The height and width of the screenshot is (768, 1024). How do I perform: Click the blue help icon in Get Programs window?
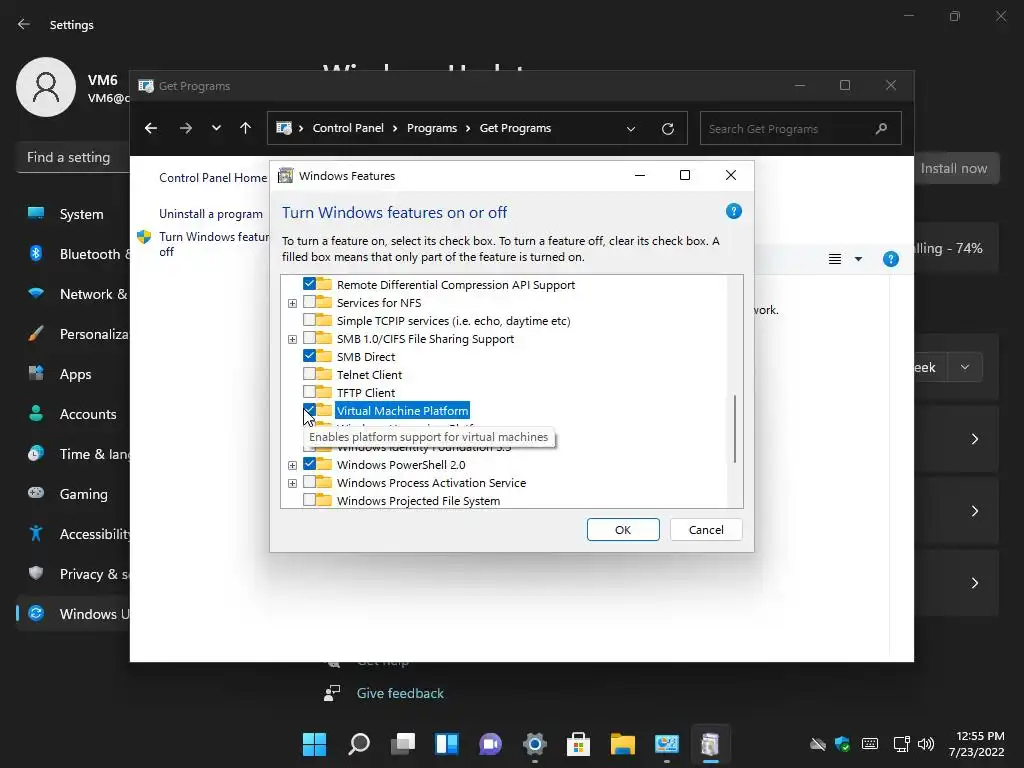[891, 259]
